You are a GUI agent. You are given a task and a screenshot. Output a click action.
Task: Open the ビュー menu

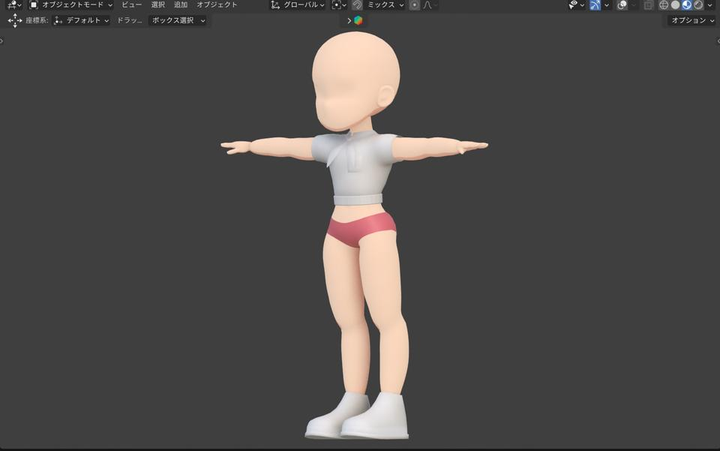pos(131,5)
